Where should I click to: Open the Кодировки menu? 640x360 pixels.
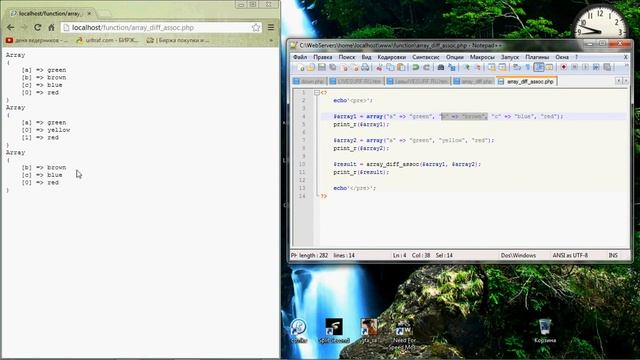pos(391,57)
